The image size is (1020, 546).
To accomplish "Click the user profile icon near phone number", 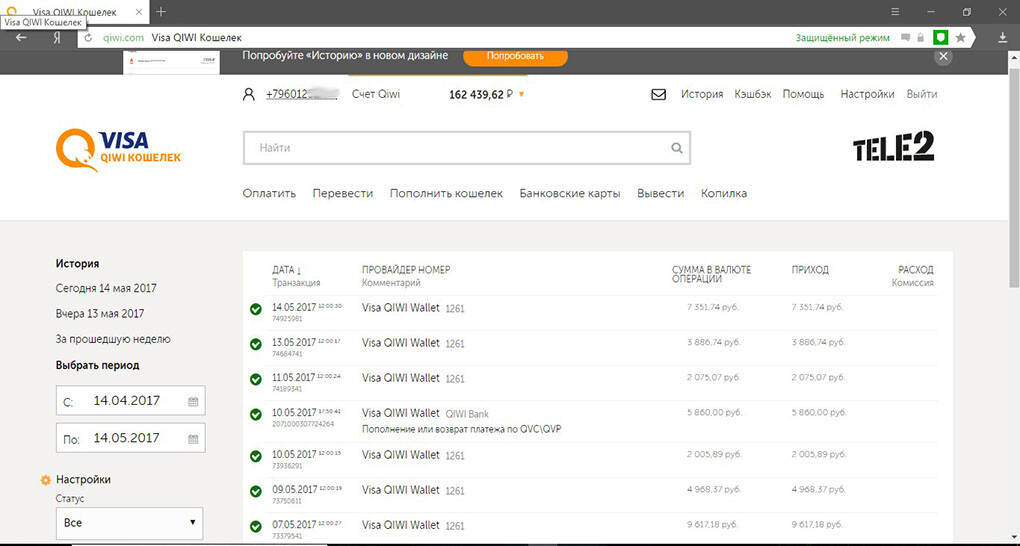I will point(248,94).
